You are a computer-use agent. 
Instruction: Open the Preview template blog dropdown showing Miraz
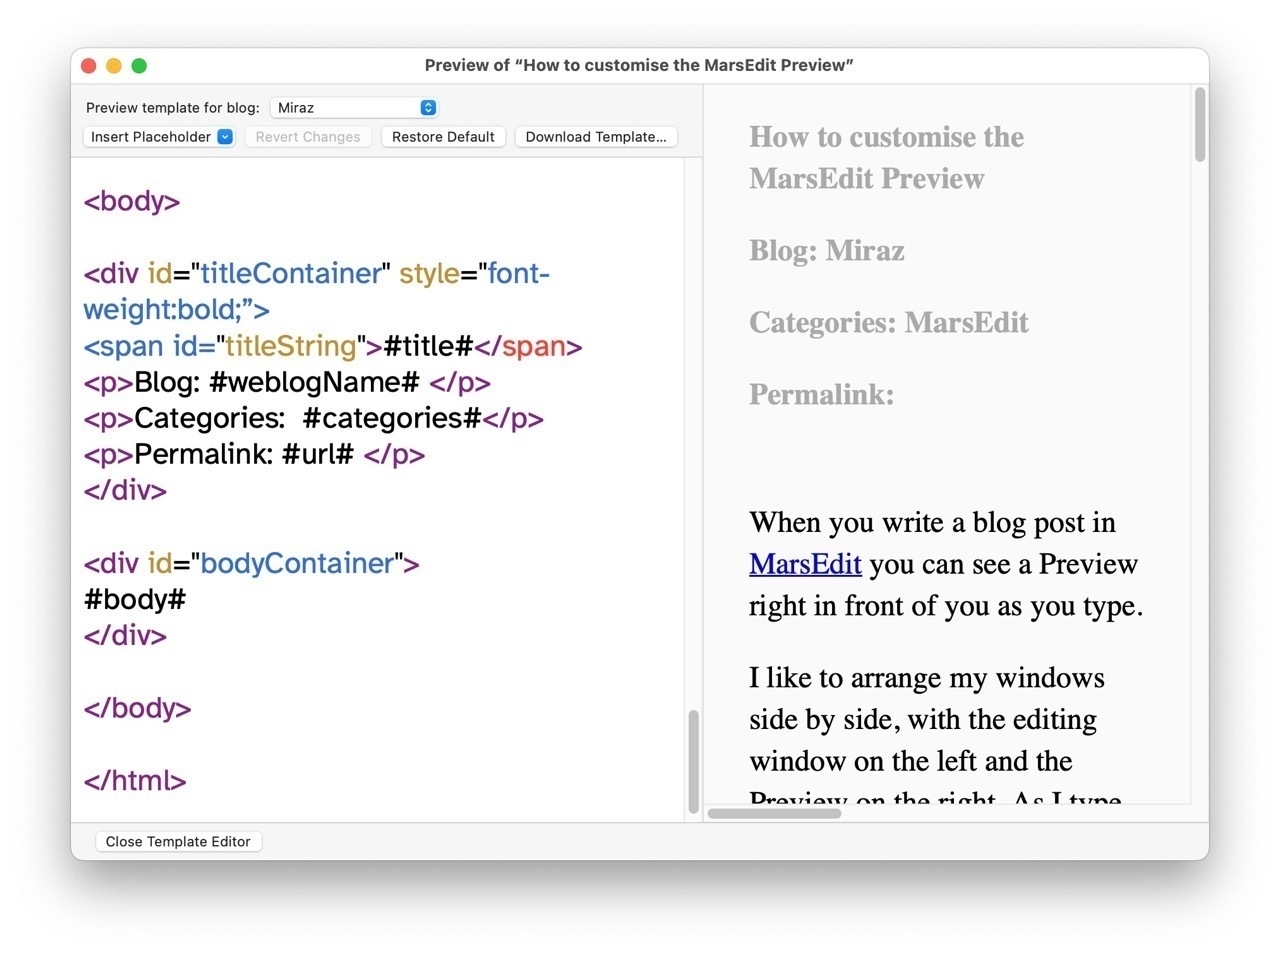[x=354, y=107]
